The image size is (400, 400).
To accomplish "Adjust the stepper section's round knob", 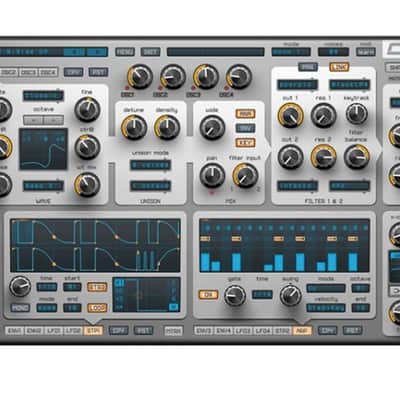I will click(x=20, y=287).
